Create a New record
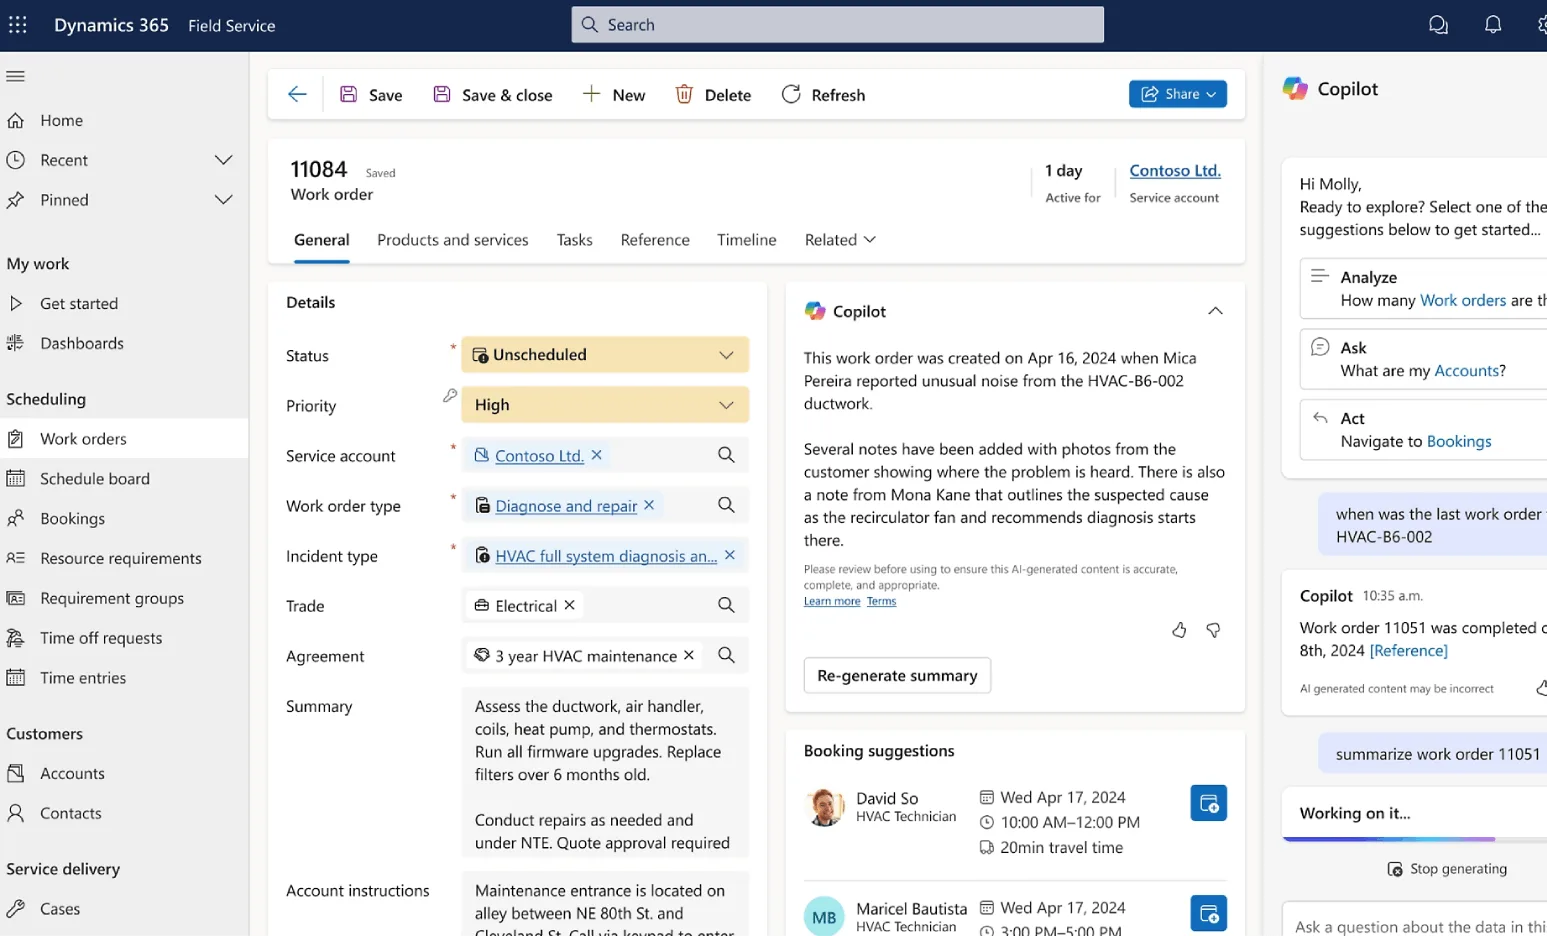1547x936 pixels. tap(614, 95)
